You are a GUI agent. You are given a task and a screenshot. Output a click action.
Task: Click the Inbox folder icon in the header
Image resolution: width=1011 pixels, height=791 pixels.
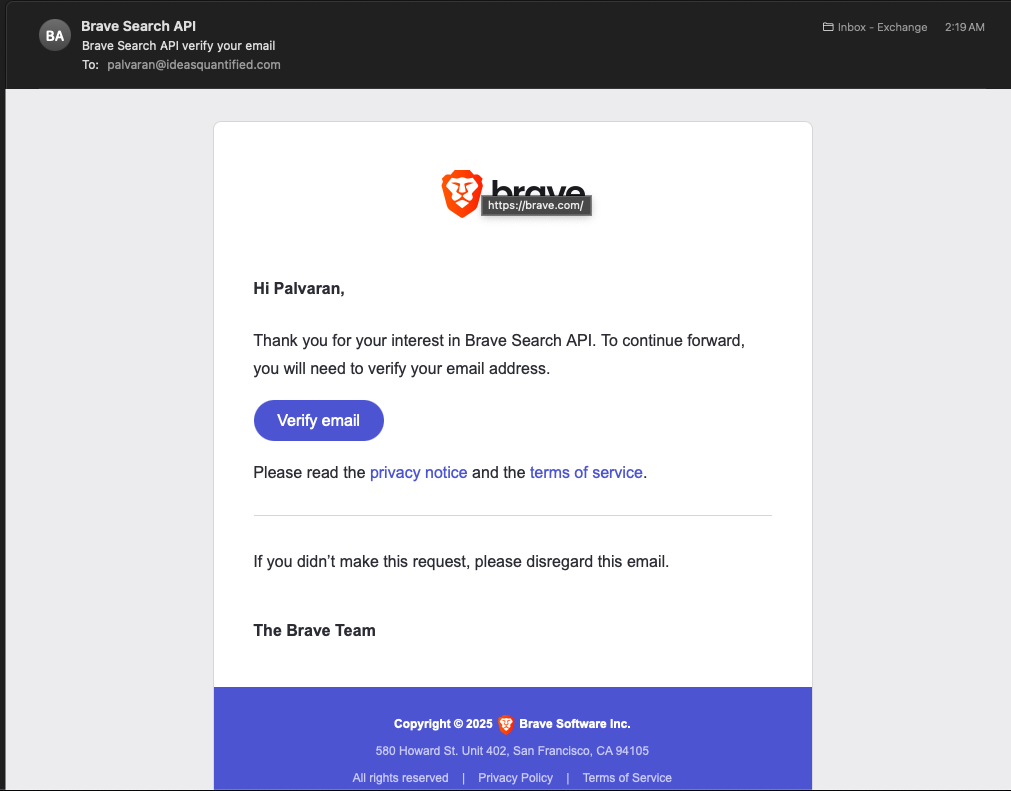pos(828,27)
